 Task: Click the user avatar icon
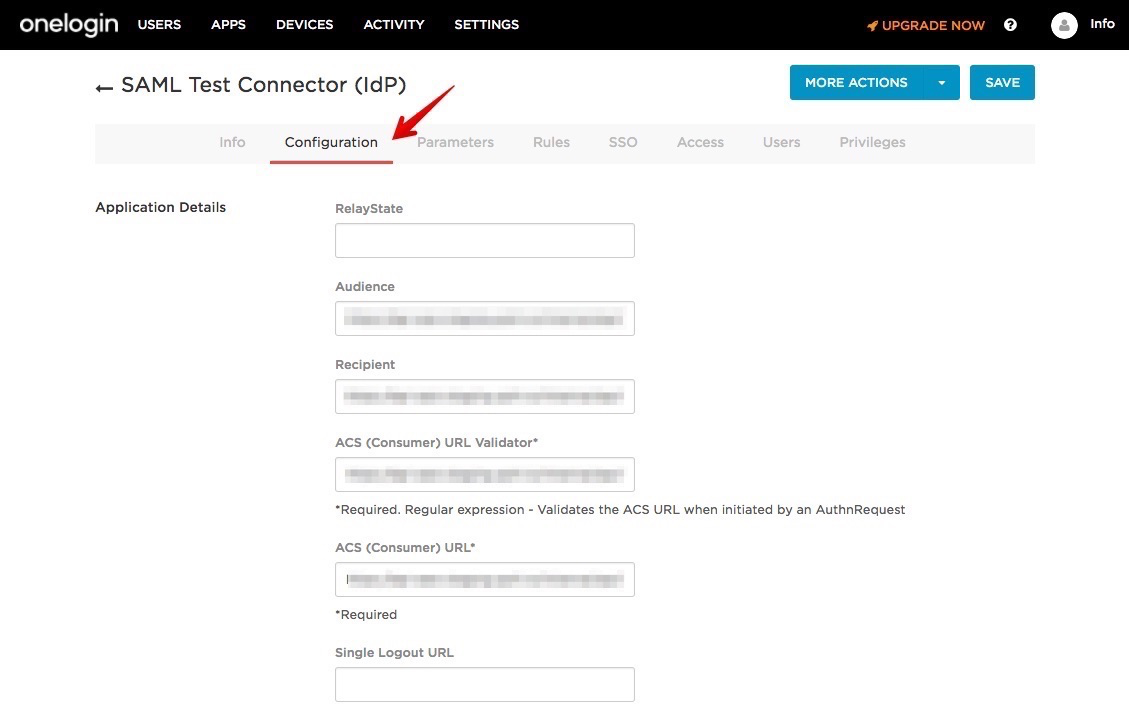pyautogui.click(x=1064, y=25)
